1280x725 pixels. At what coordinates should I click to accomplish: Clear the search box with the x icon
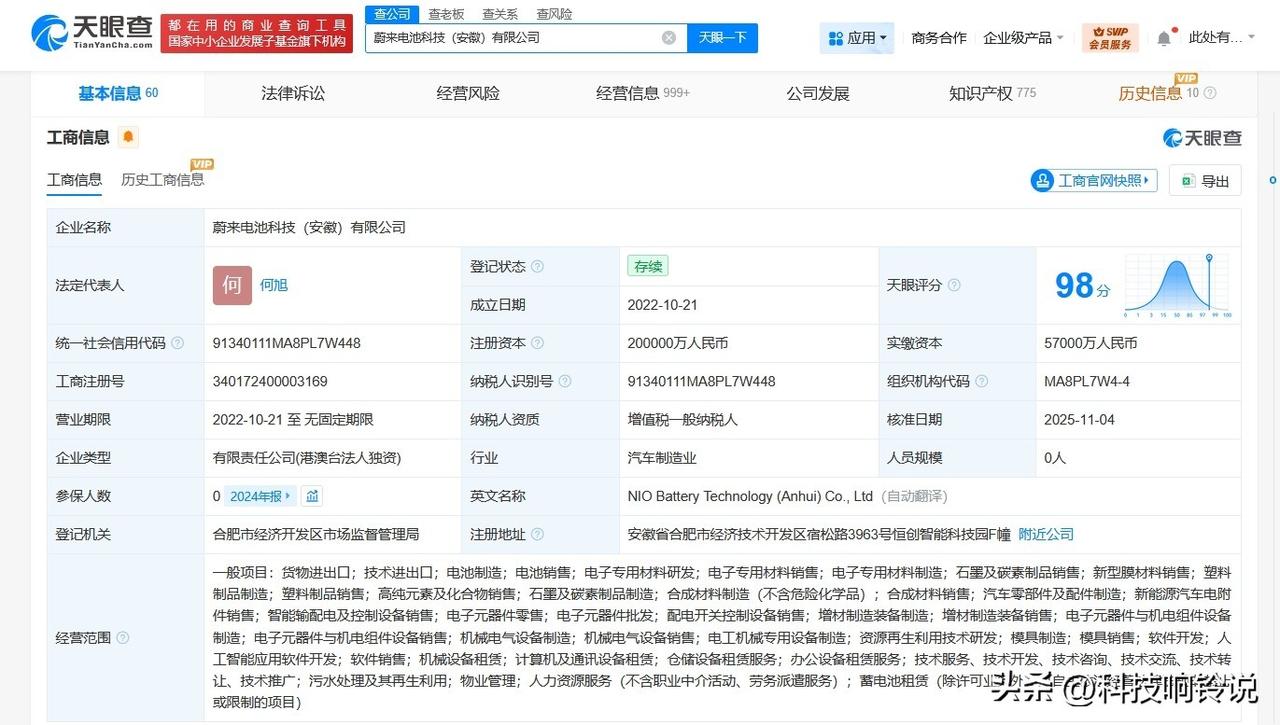(x=668, y=36)
